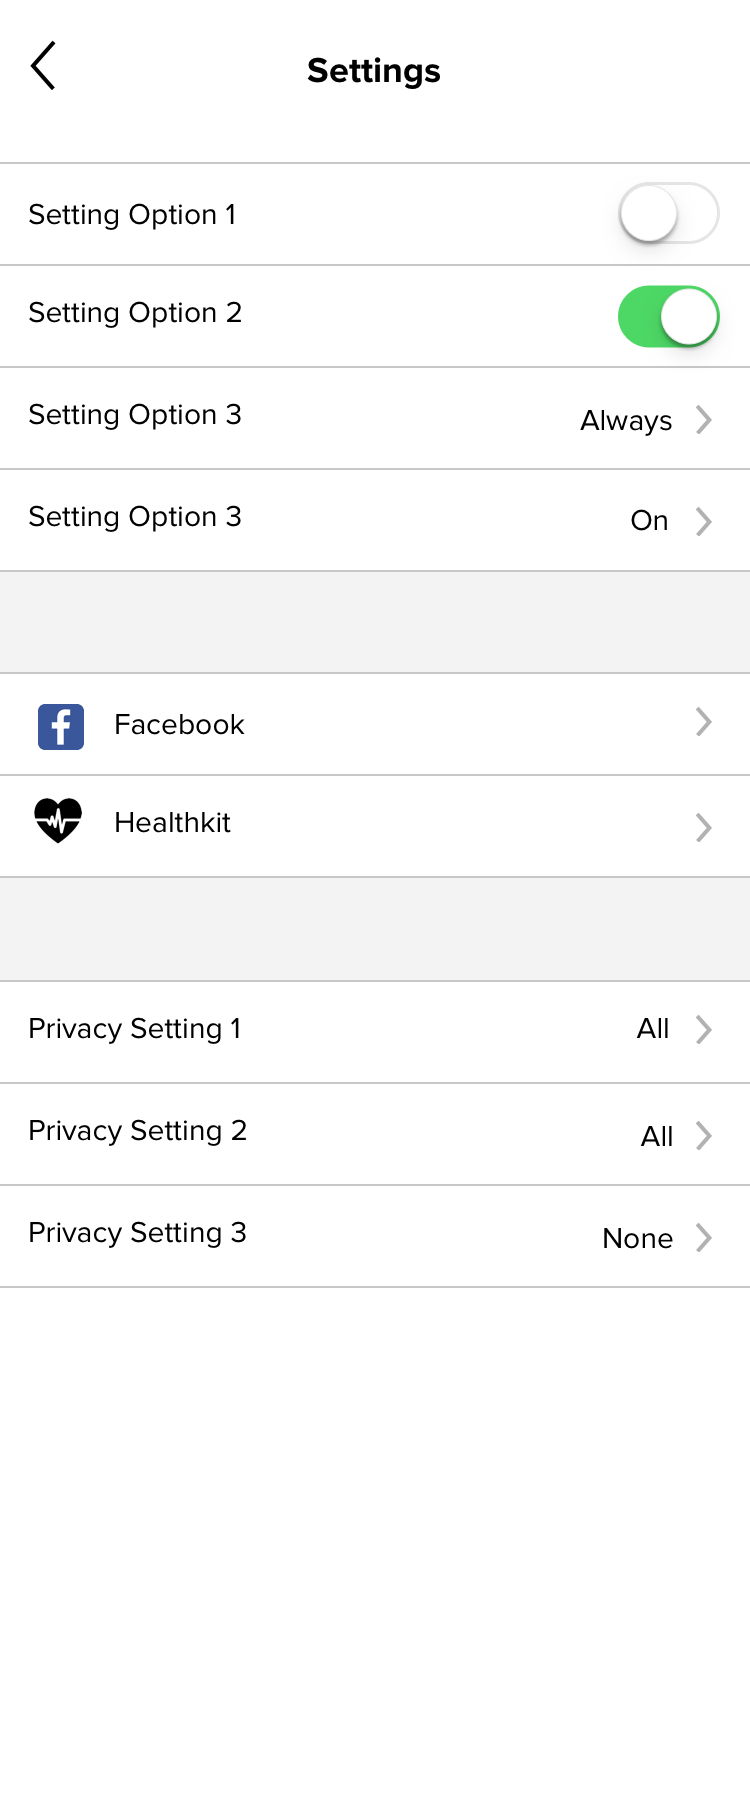The height and width of the screenshot is (1814, 750).
Task: Disable the Setting Option 2 switch
Action: click(x=669, y=317)
